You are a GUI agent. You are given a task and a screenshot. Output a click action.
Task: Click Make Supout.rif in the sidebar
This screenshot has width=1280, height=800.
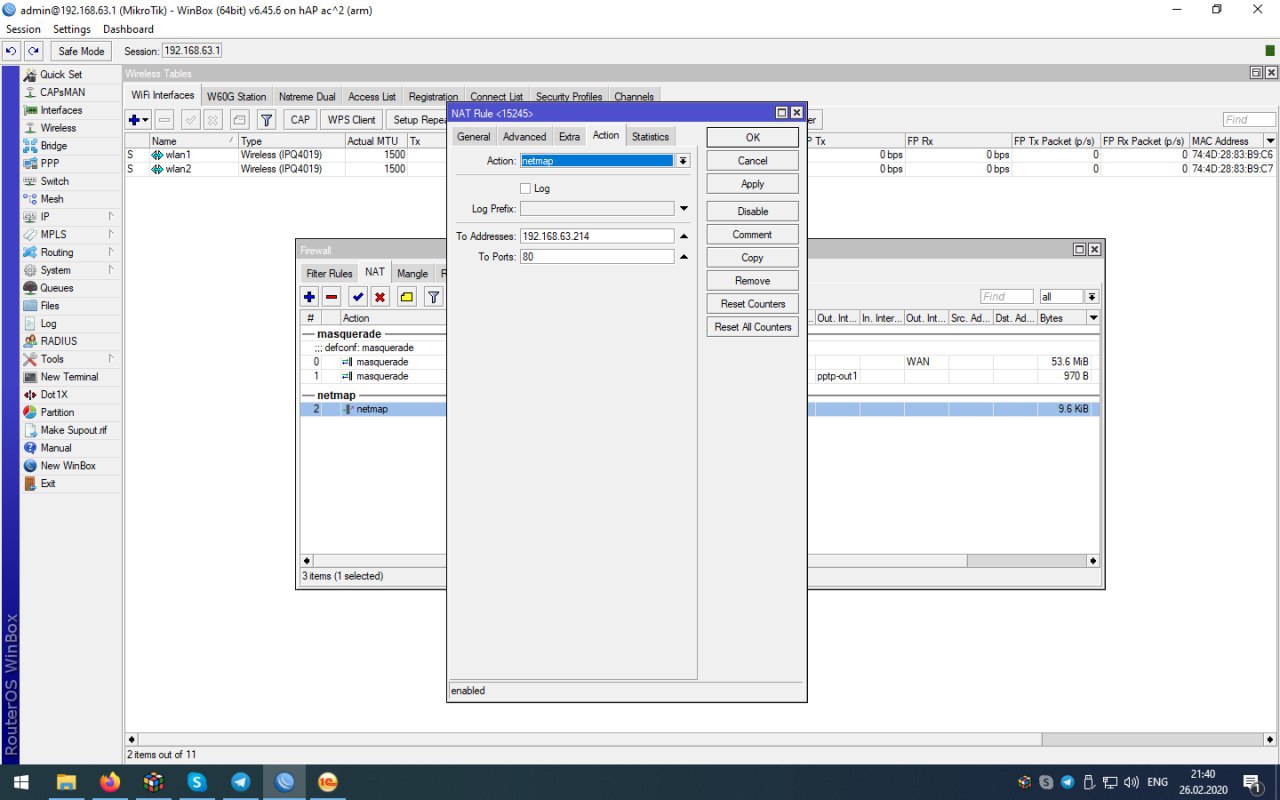(x=73, y=430)
